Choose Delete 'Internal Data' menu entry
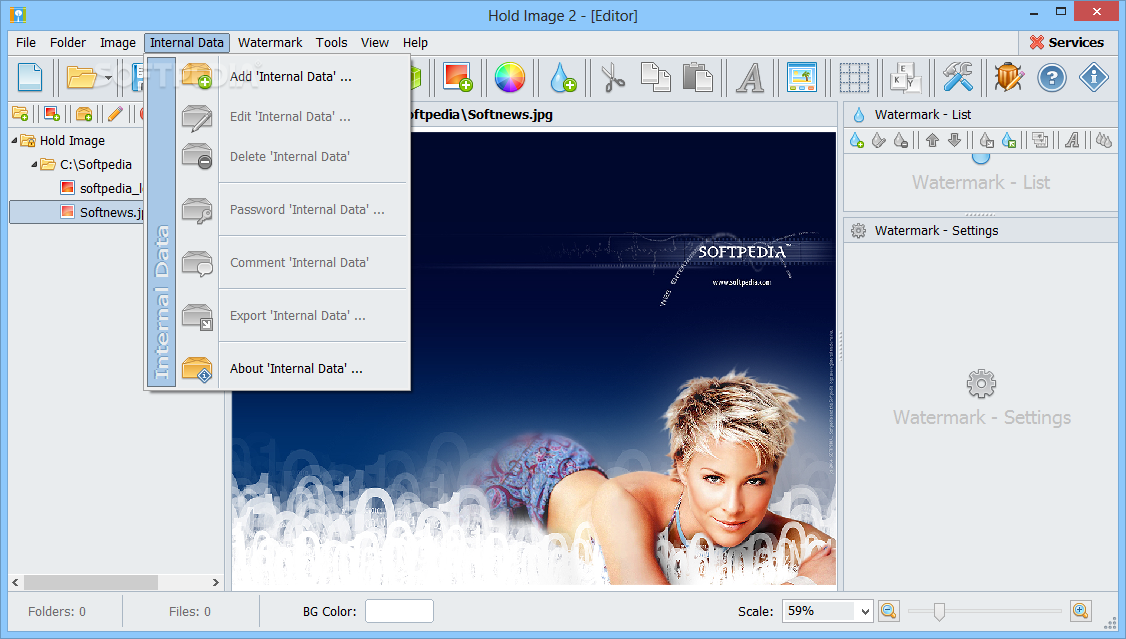Image resolution: width=1126 pixels, height=639 pixels. tap(292, 157)
